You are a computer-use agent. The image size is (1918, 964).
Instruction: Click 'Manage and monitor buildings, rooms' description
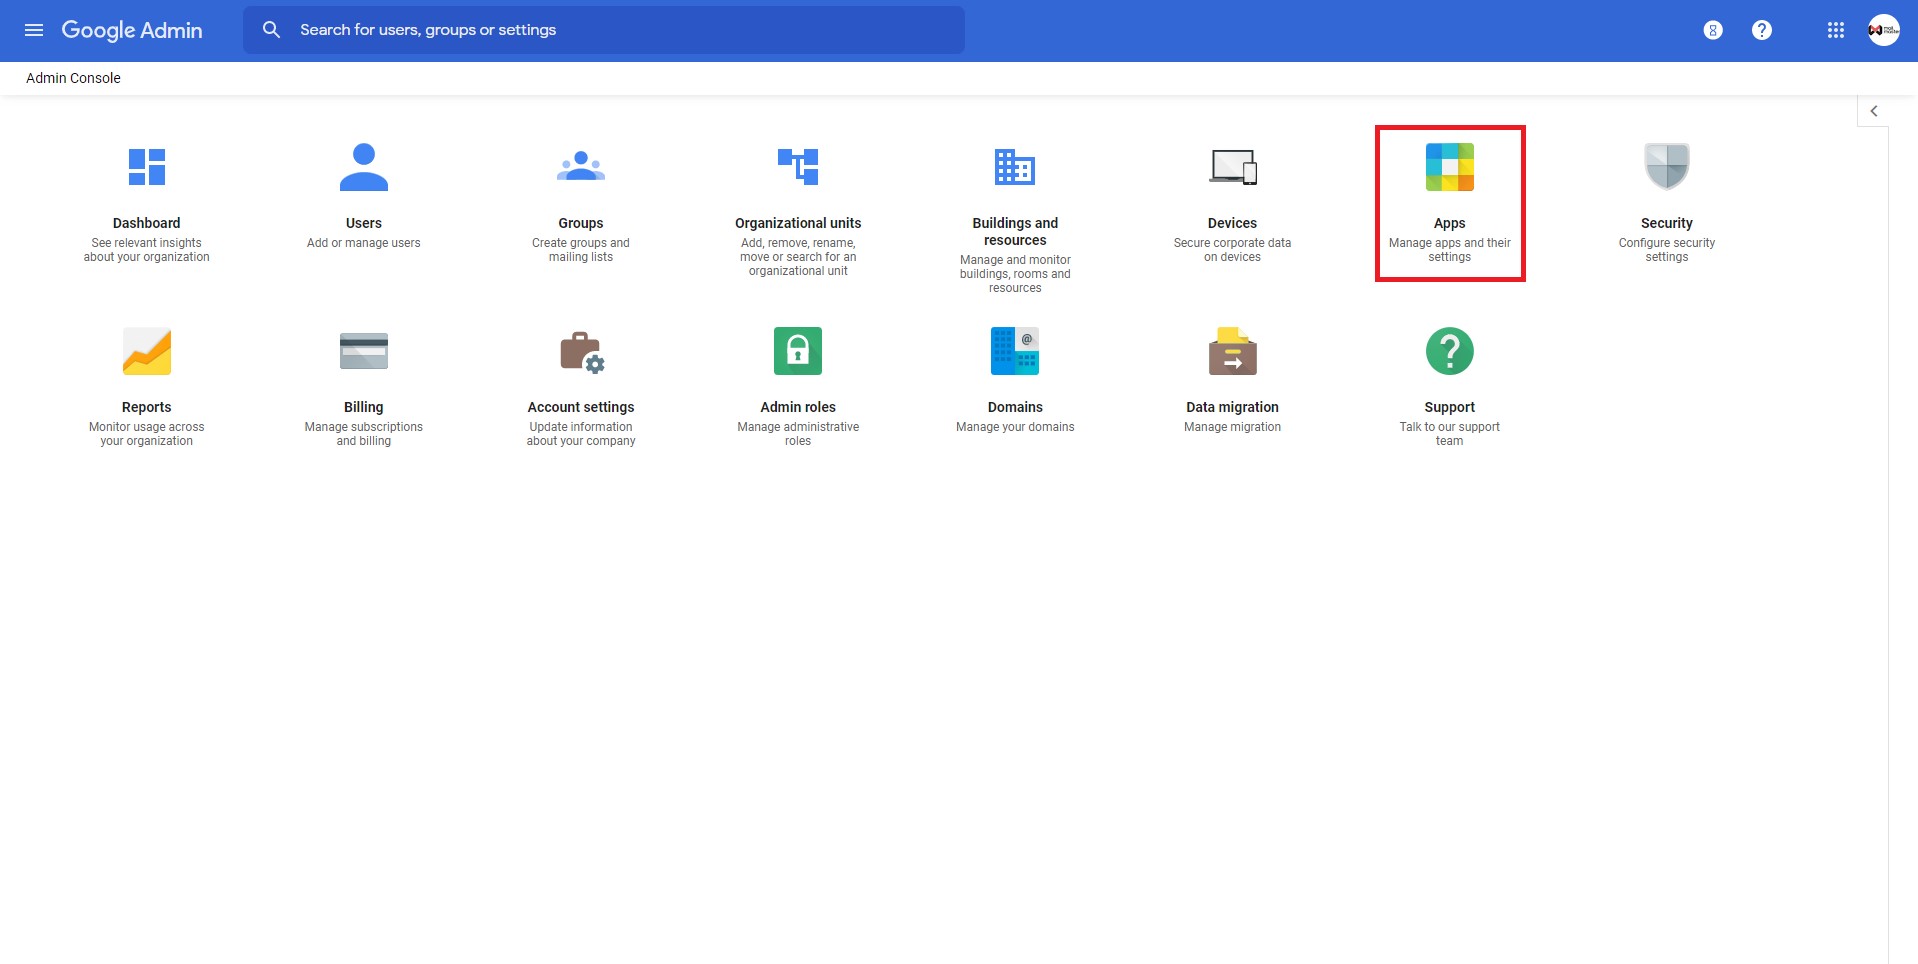click(1015, 274)
